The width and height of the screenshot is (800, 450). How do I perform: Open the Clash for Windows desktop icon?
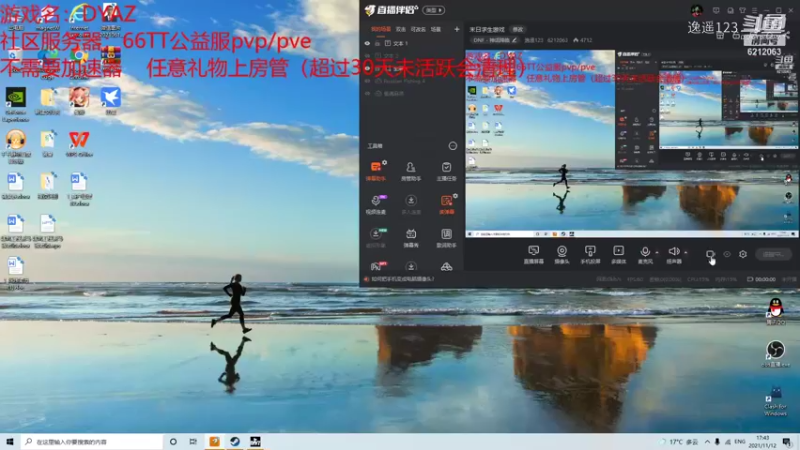[x=776, y=401]
